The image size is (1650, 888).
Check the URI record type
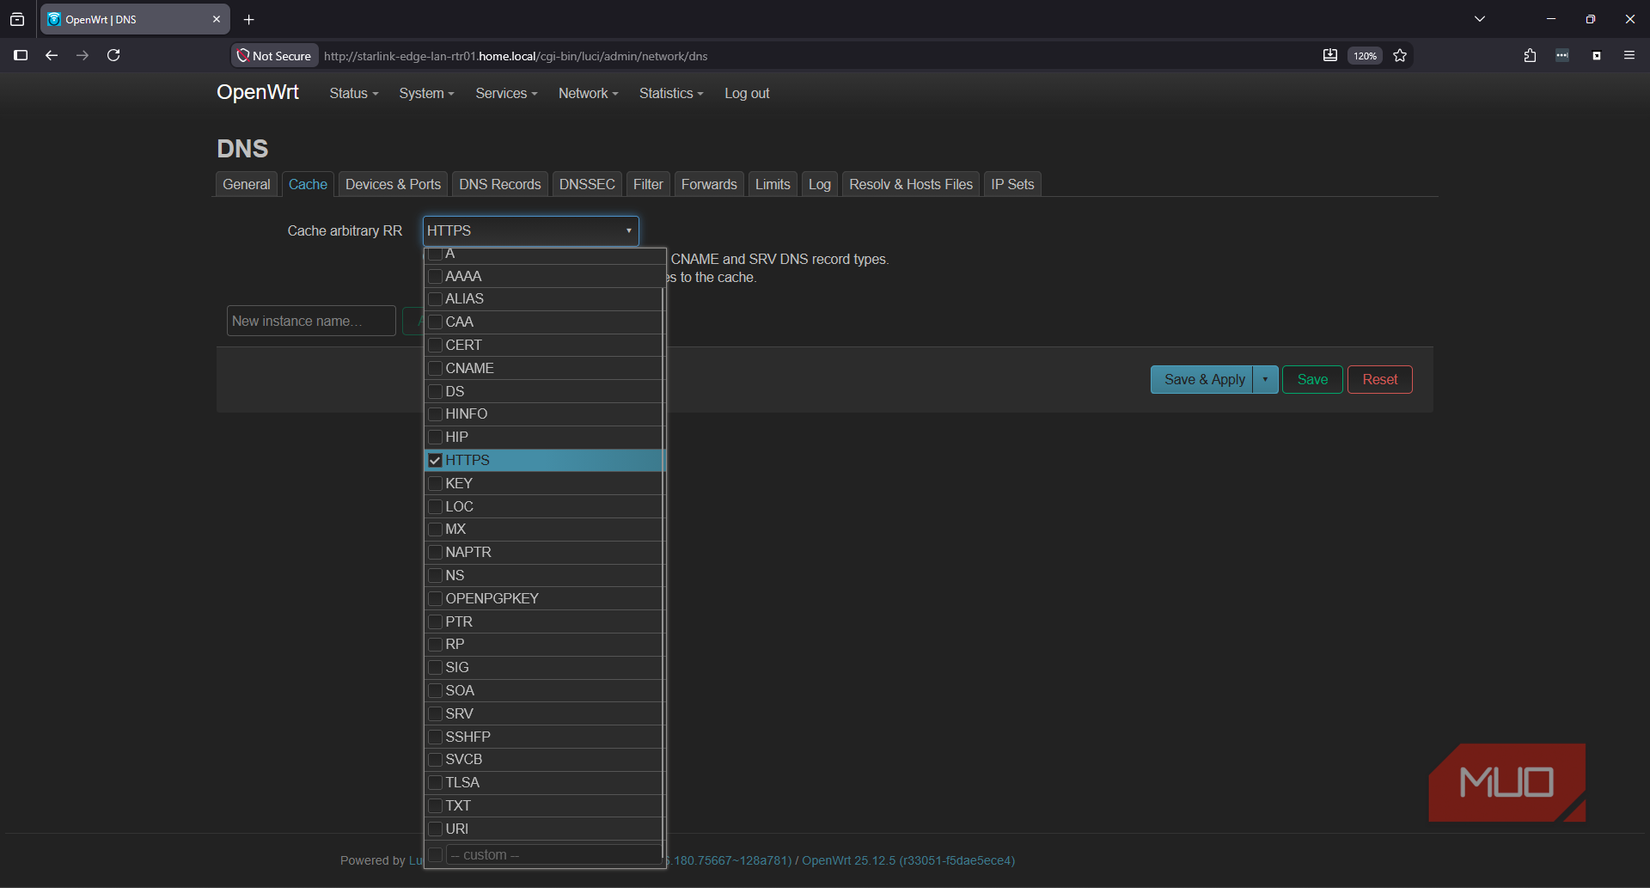435,829
